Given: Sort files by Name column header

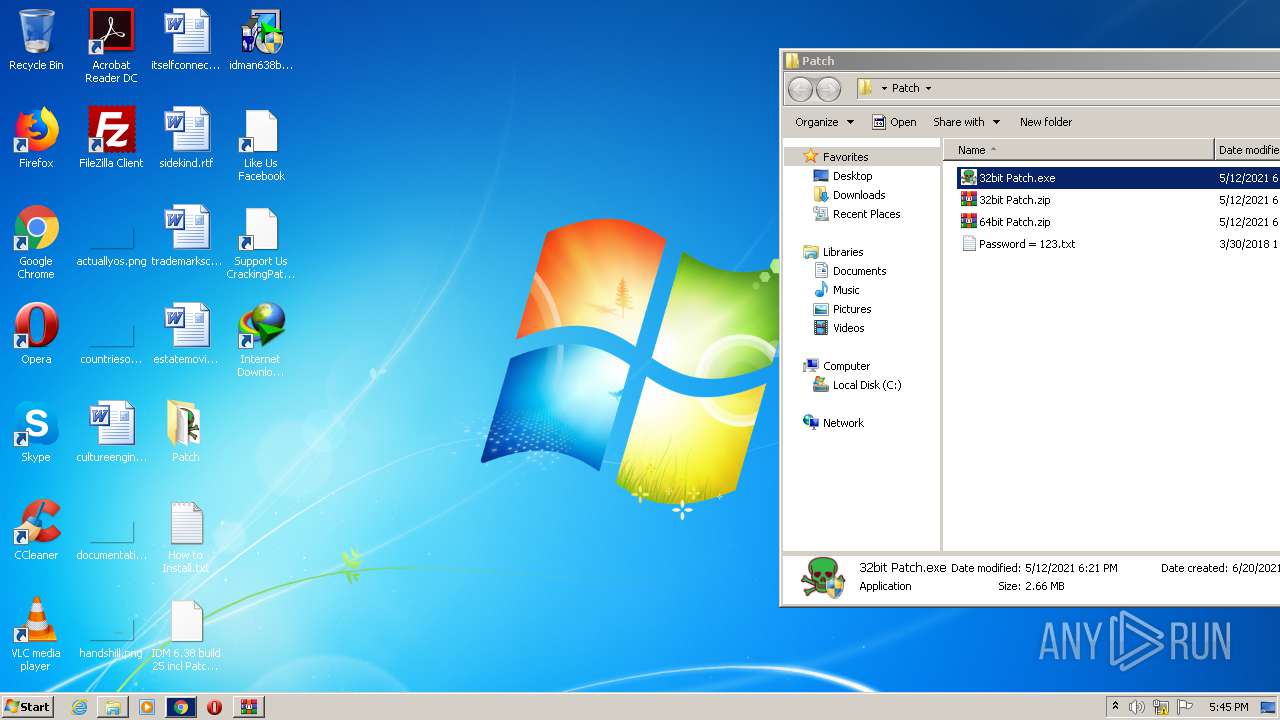Looking at the screenshot, I should pyautogui.click(x=1078, y=150).
